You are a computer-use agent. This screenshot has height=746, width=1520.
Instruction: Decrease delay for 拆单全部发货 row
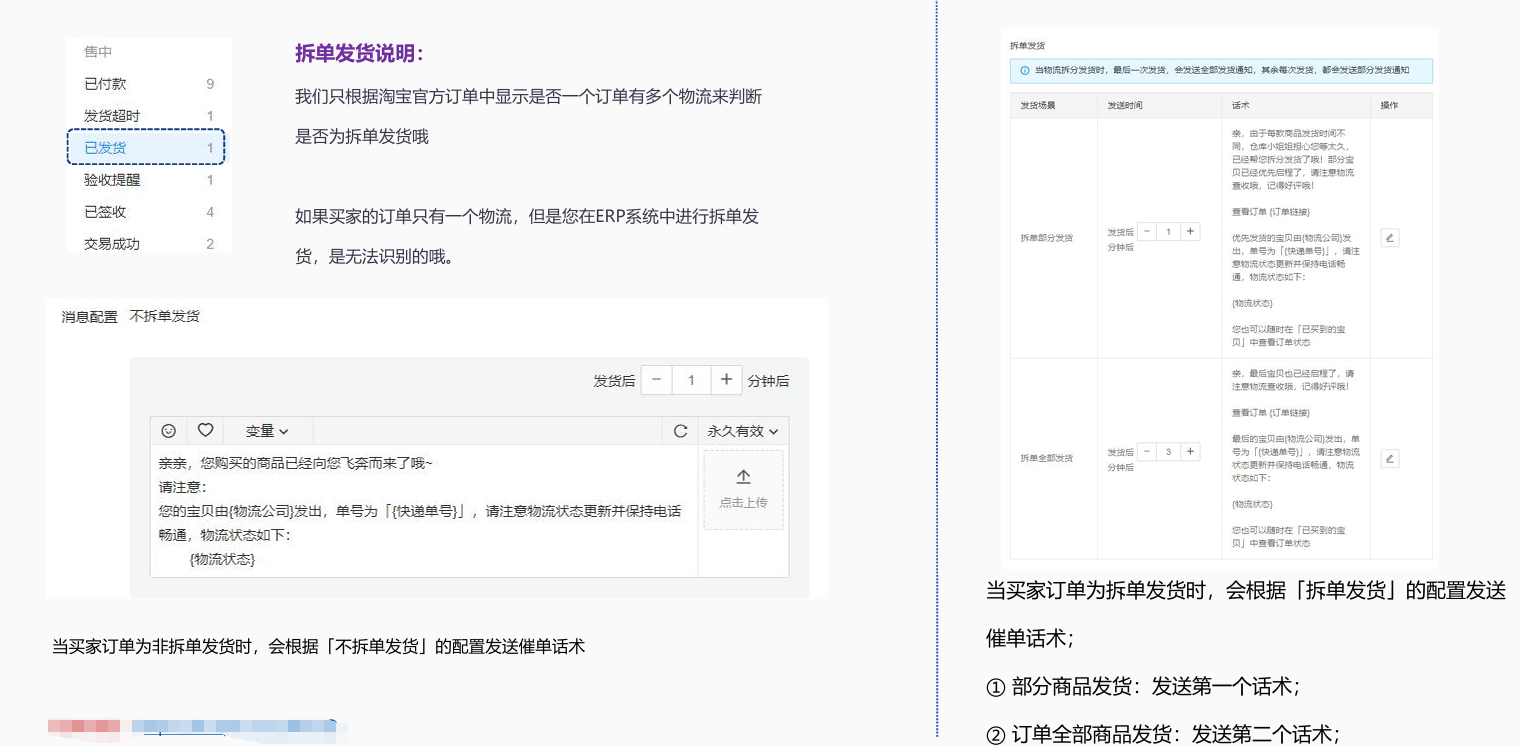1146,451
